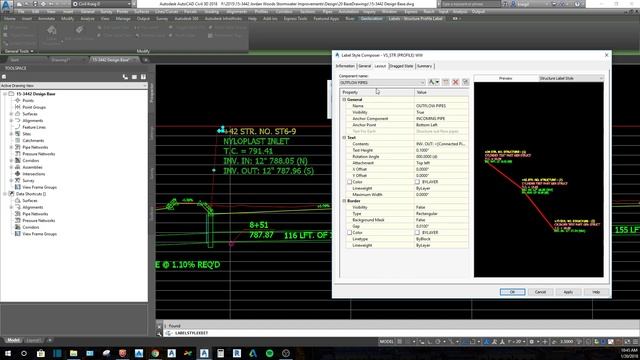Screen dimensions: 640x360
Task: Click the Toolspace help question icon
Action: [143, 77]
